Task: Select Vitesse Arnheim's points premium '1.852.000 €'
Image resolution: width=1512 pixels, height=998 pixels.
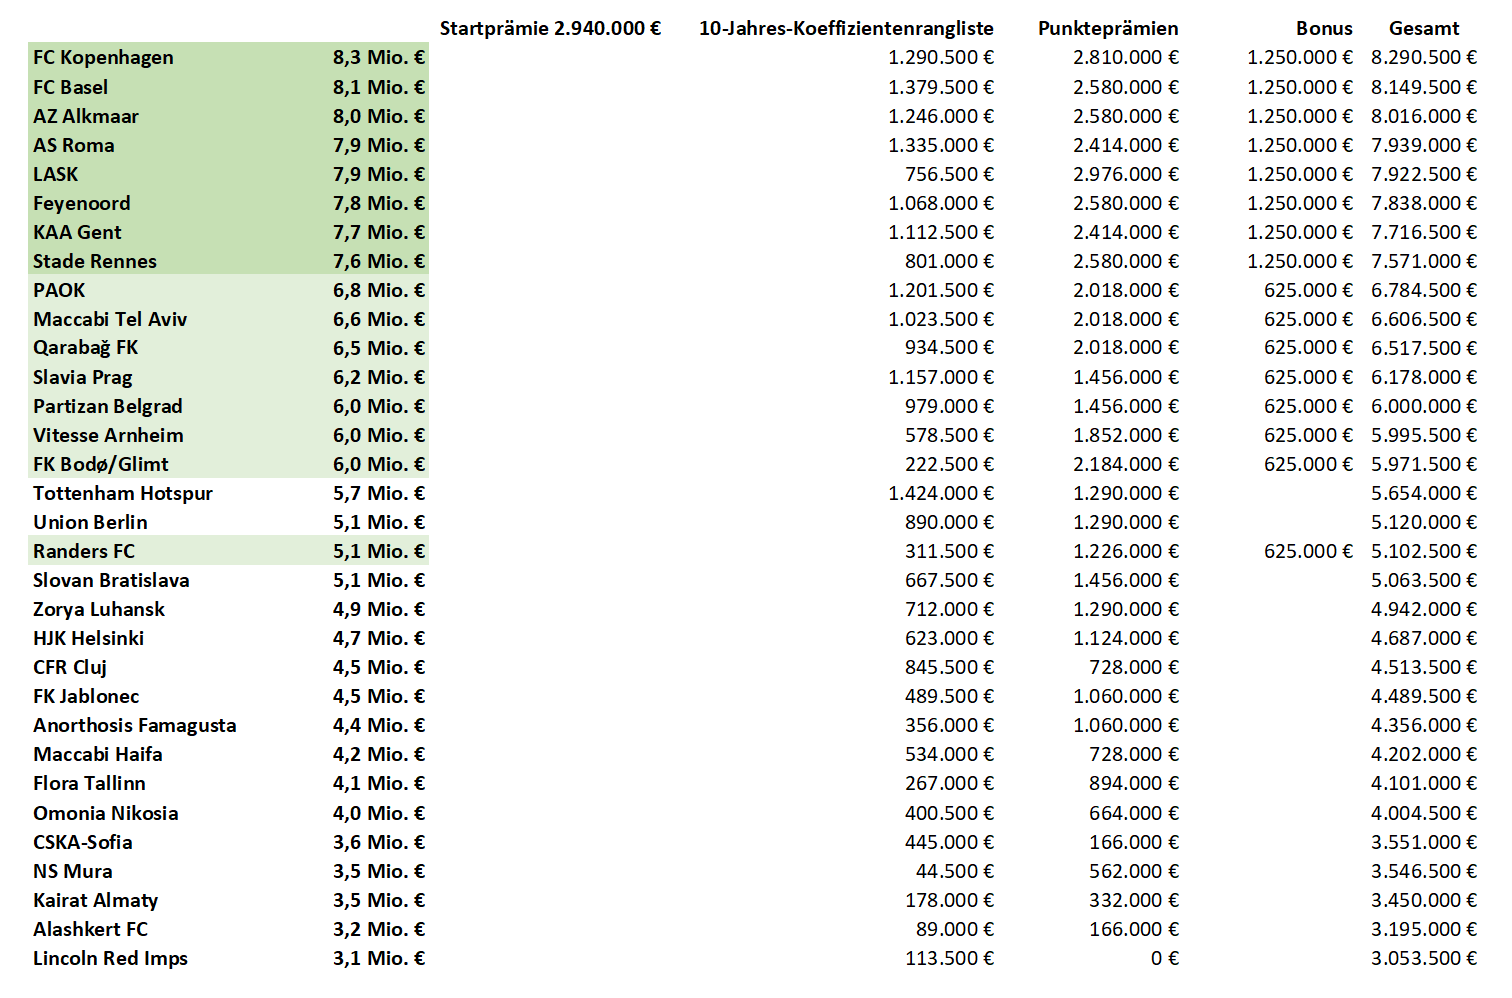Action: click(1126, 435)
